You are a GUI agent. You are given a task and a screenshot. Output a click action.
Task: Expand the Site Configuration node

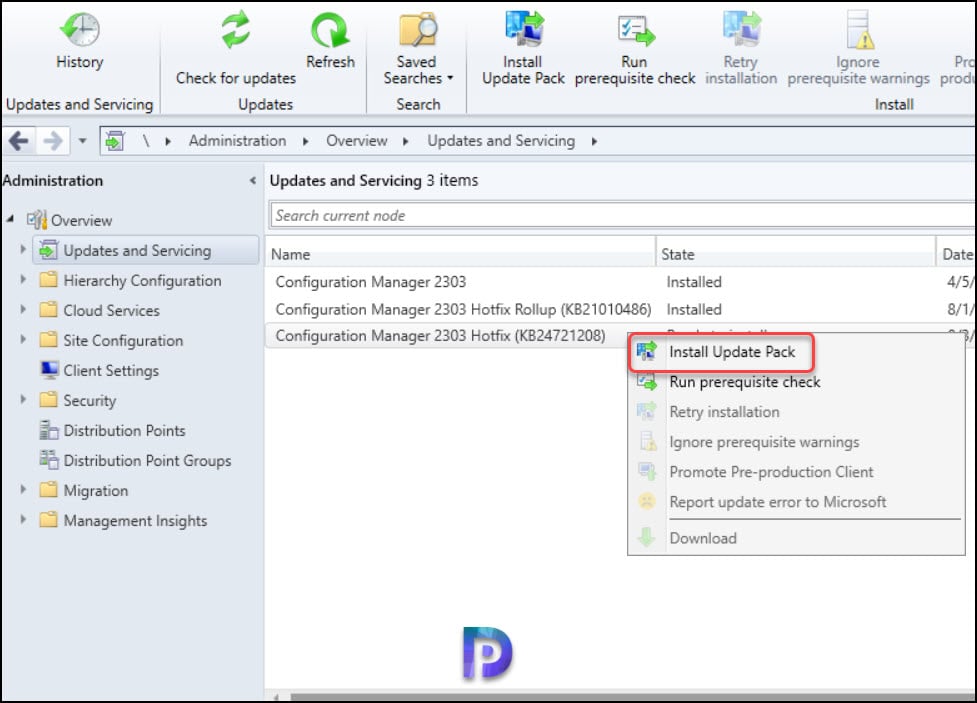pos(23,339)
